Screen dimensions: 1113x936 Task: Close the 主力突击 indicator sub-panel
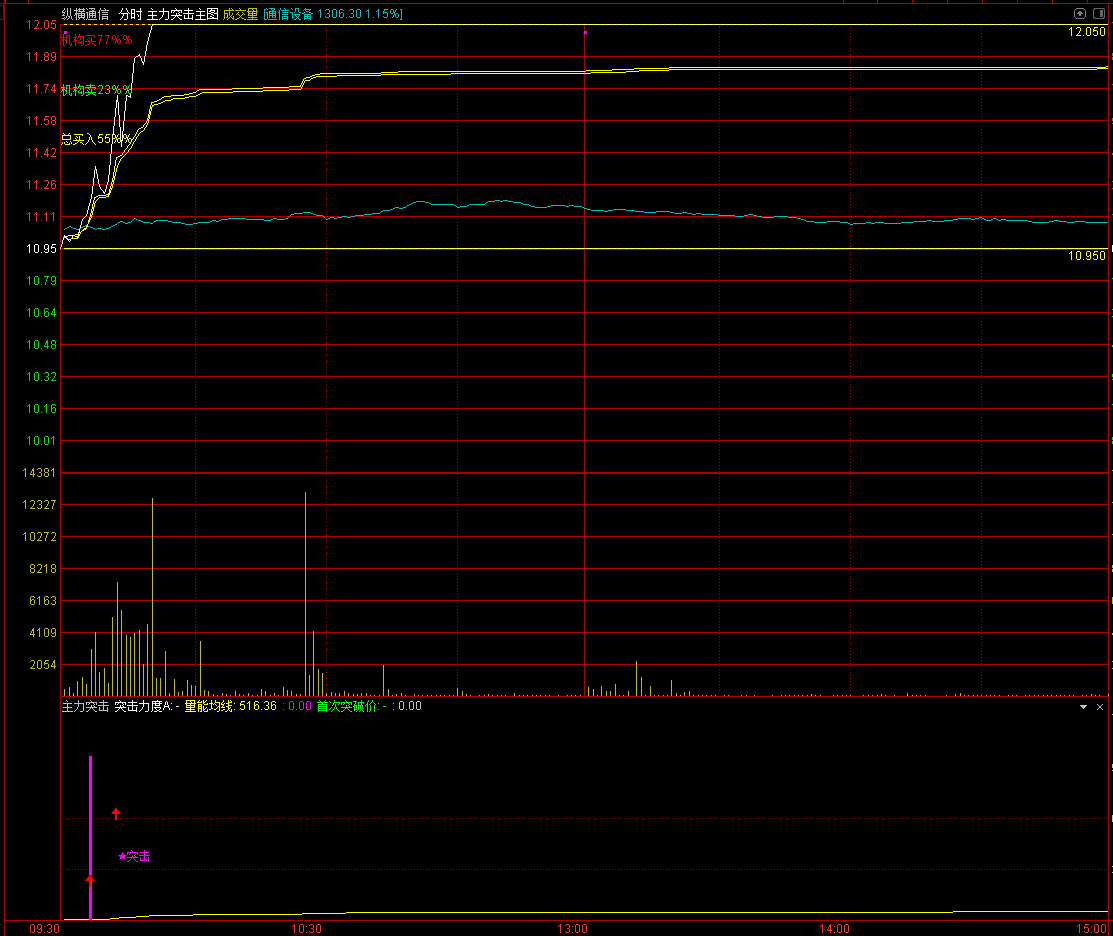[1100, 707]
